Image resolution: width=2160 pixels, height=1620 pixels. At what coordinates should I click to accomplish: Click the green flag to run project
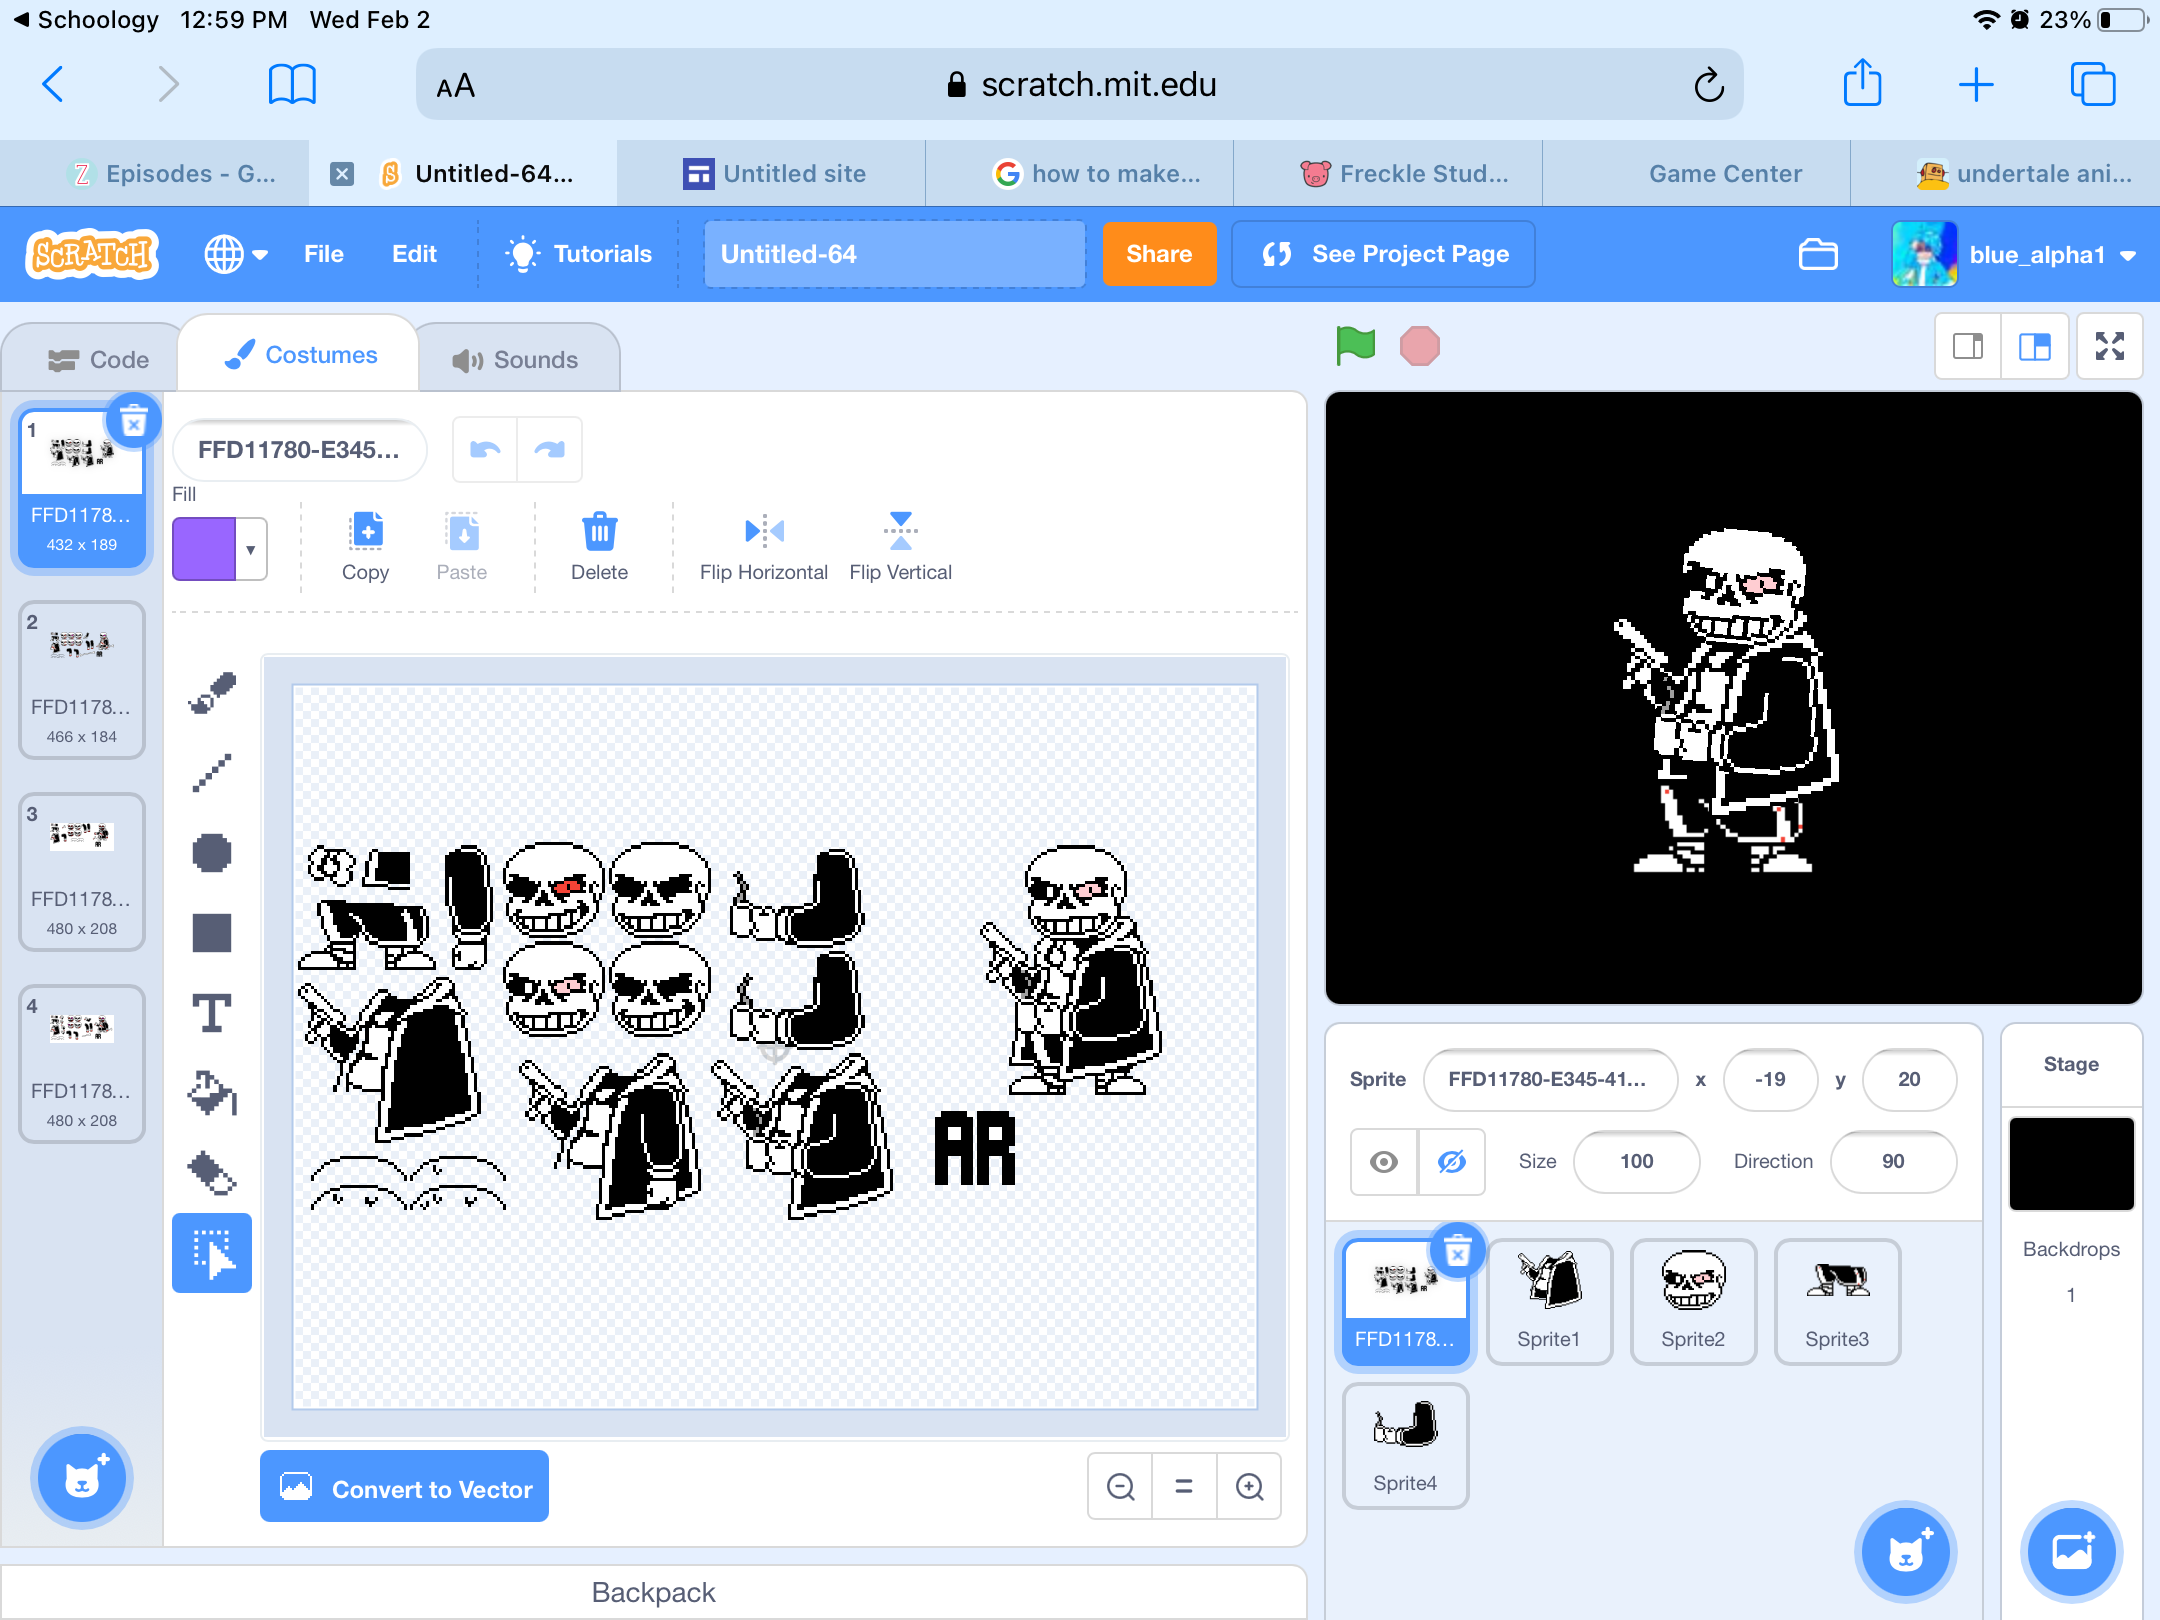[x=1354, y=346]
